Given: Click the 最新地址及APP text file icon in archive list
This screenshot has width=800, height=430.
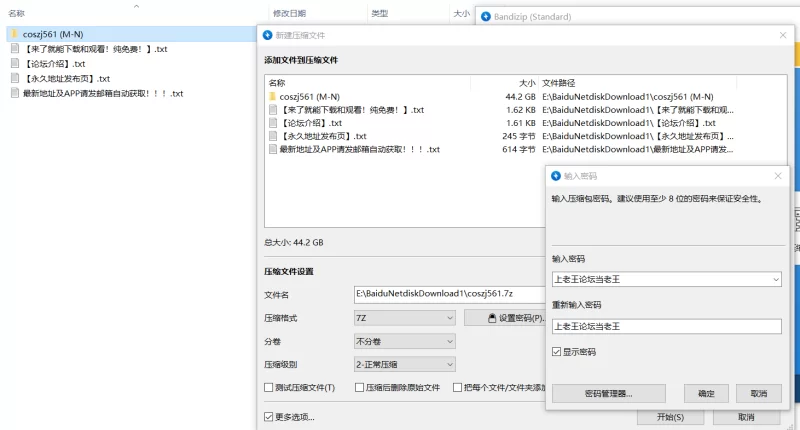Looking at the screenshot, I should click(273, 149).
